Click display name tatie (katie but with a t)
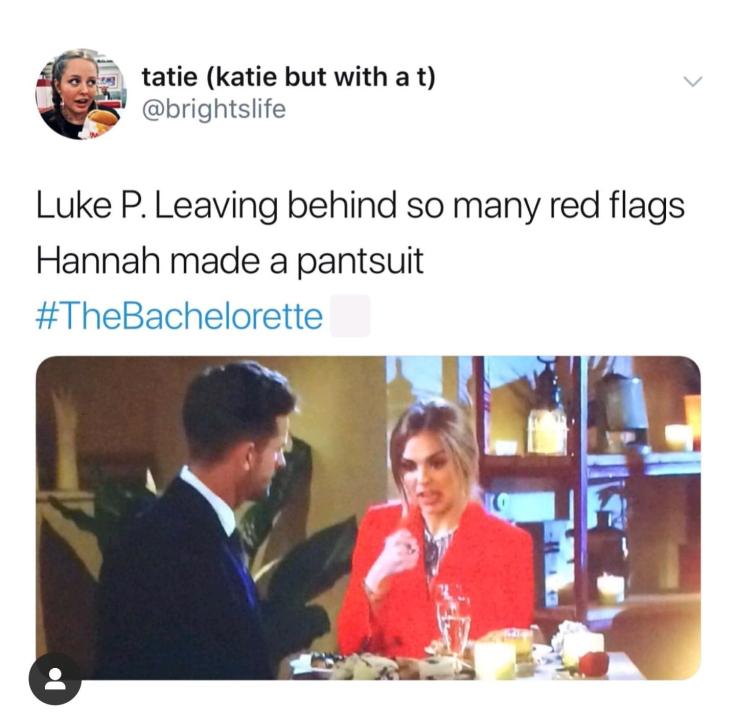 [x=289, y=77]
